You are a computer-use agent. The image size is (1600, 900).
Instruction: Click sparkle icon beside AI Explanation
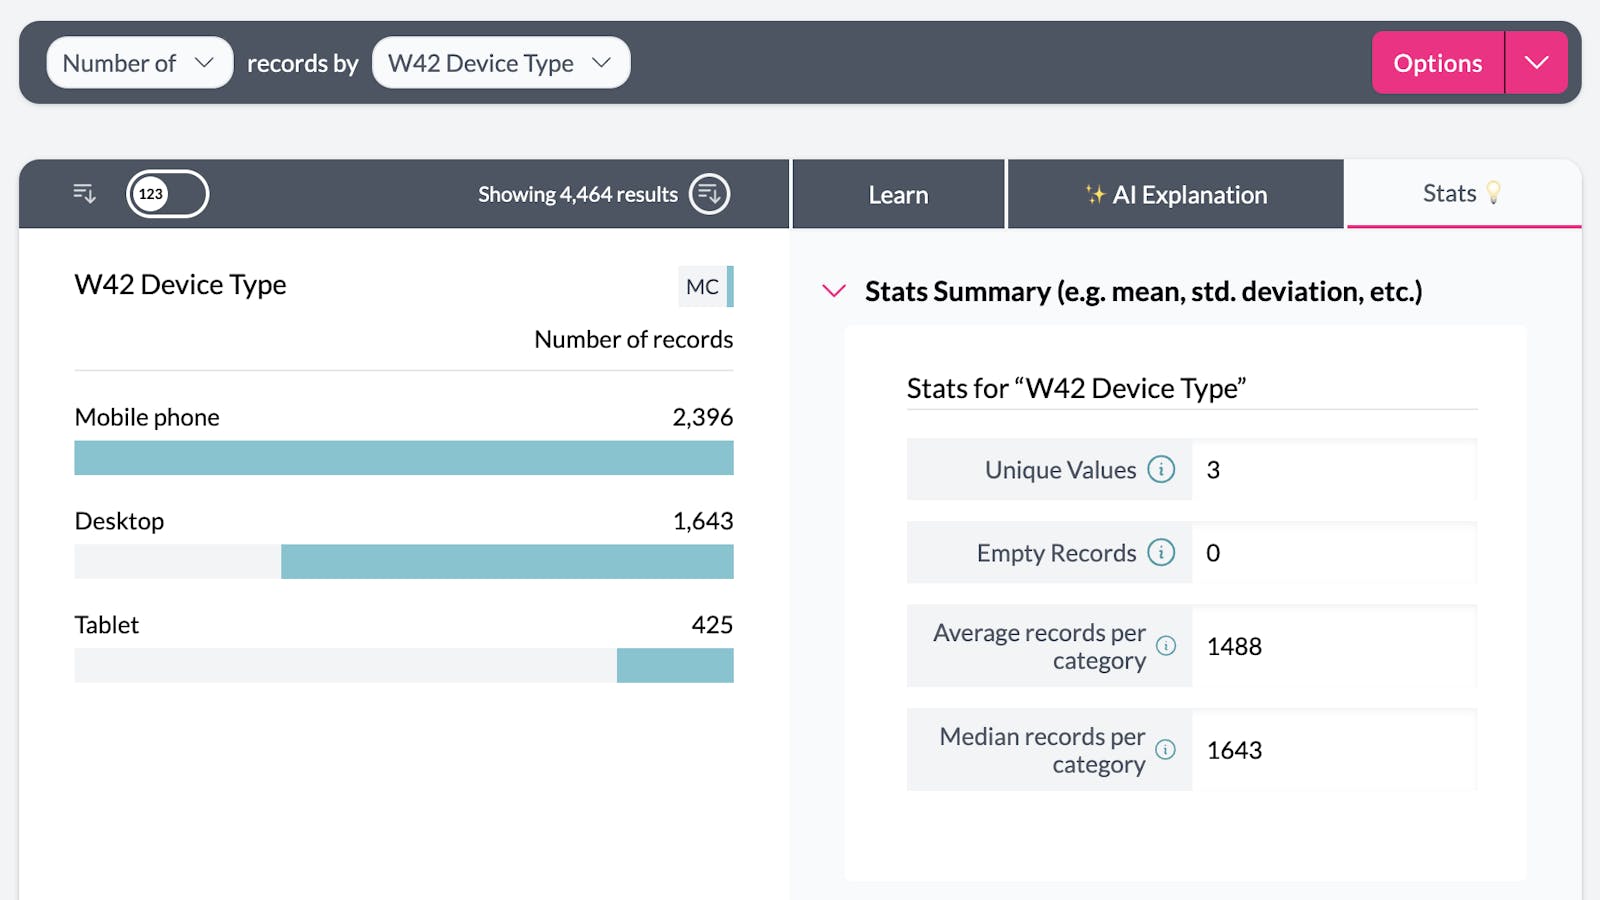click(x=1095, y=195)
